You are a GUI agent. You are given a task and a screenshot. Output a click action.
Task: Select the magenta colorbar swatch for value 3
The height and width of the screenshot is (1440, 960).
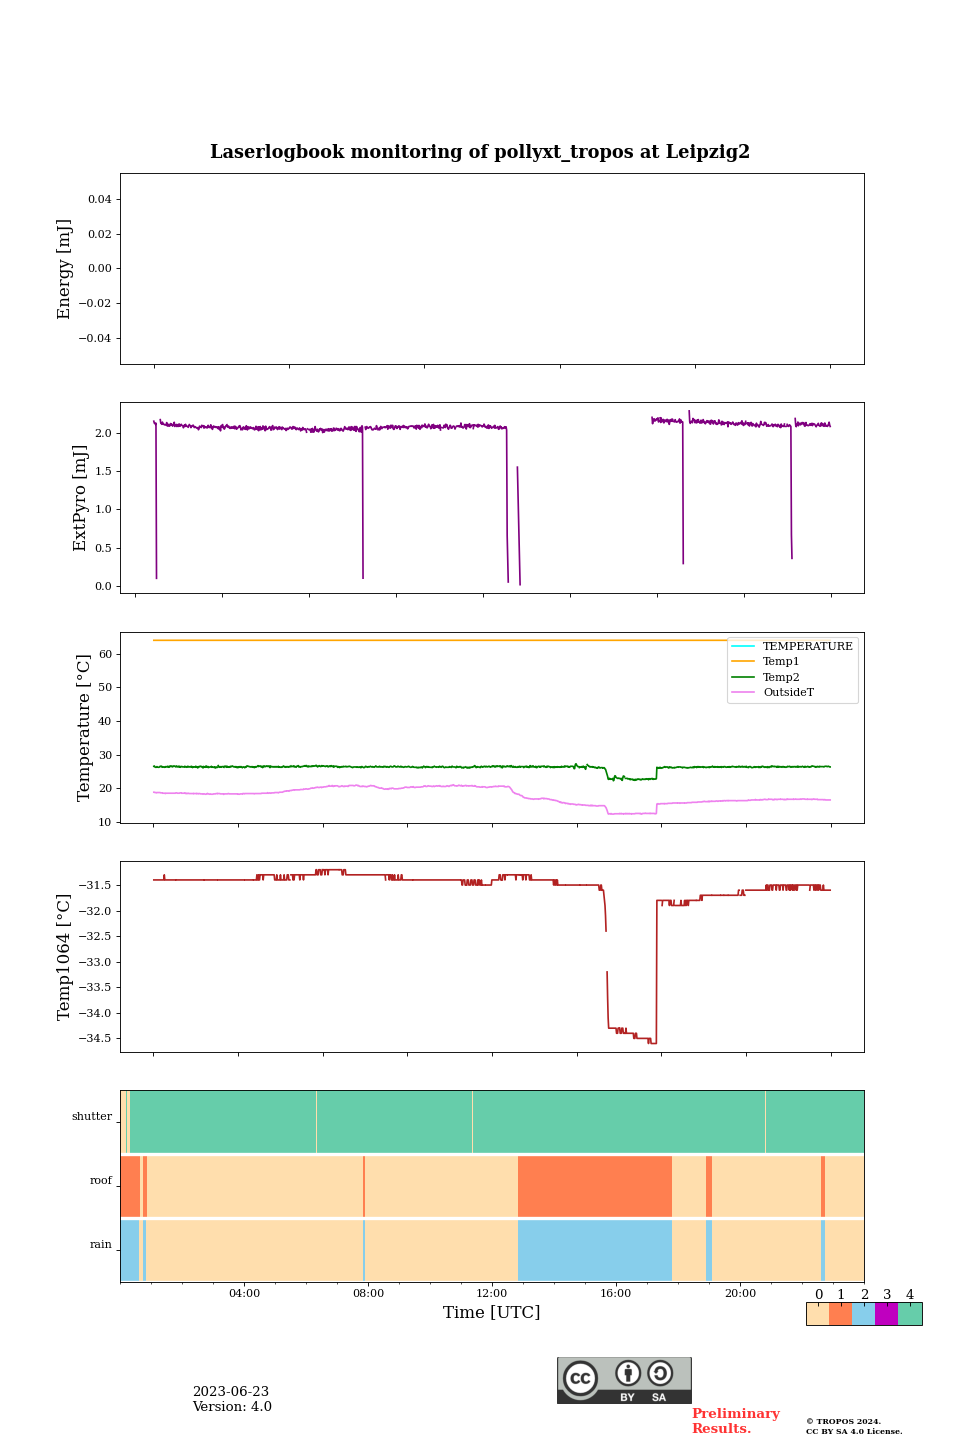pos(886,1314)
